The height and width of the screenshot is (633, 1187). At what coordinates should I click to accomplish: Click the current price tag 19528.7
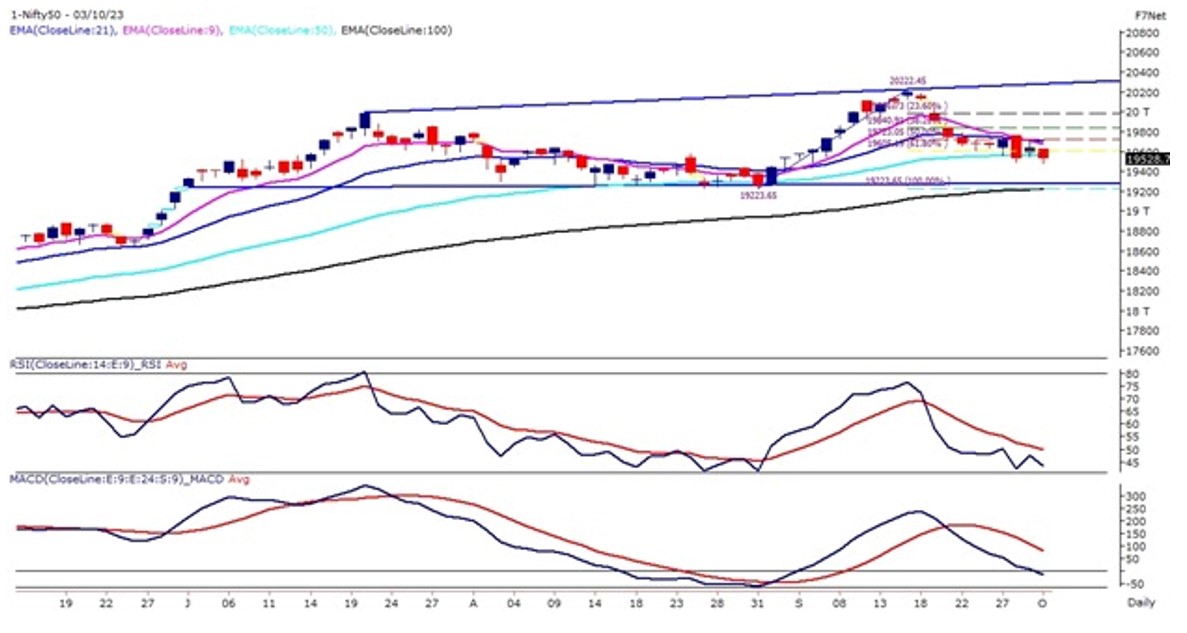pos(1148,159)
